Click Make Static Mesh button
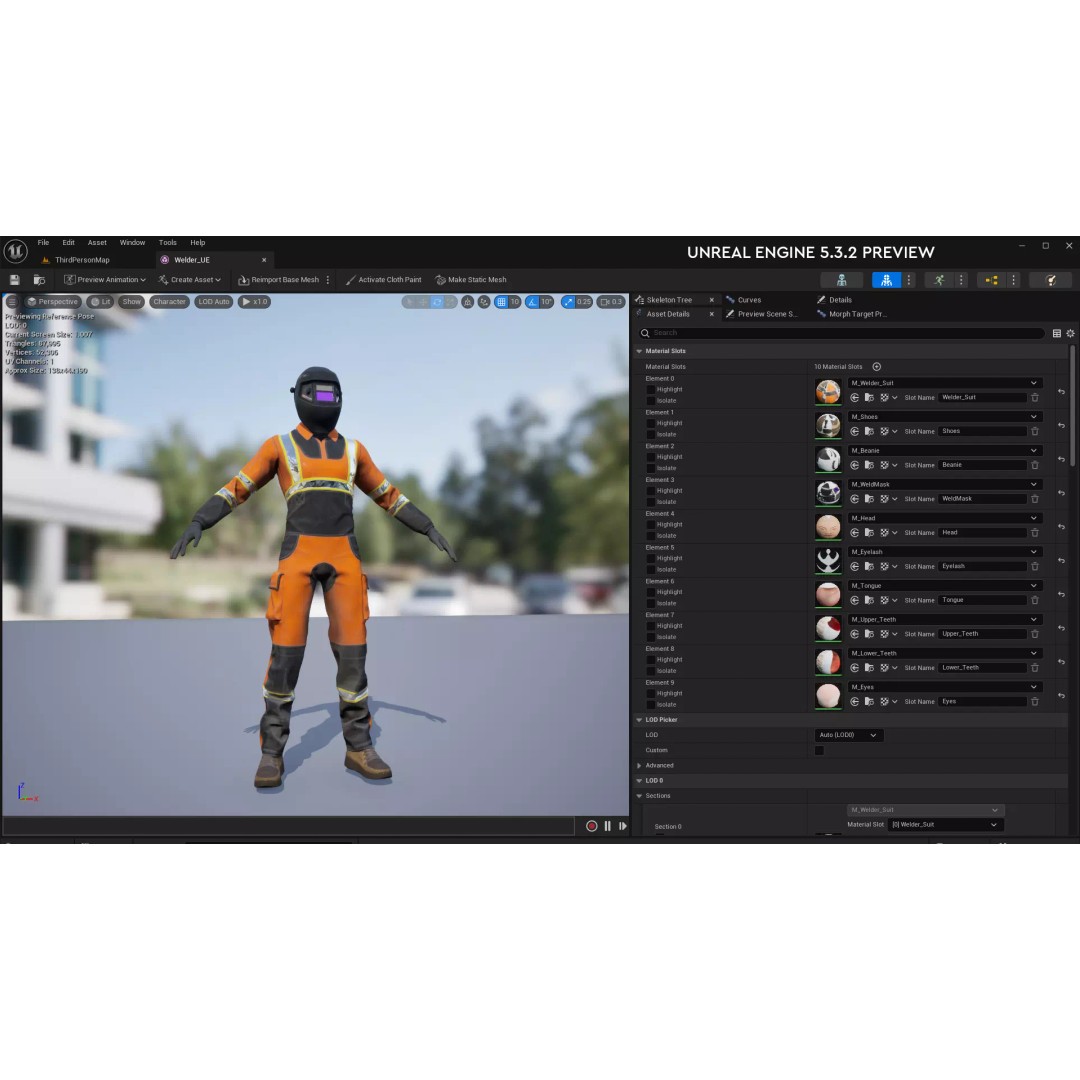This screenshot has width=1080, height=1080. pos(471,280)
